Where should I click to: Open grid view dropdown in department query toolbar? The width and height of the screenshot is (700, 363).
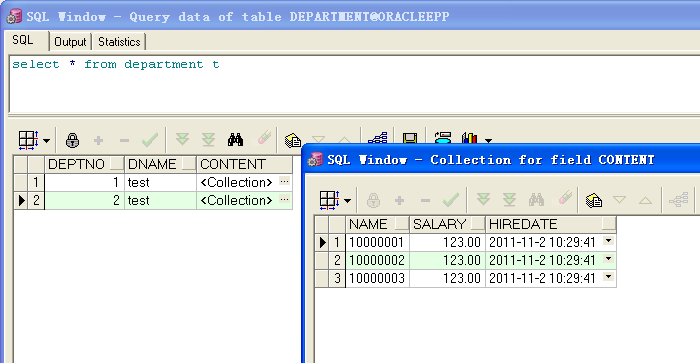tap(47, 140)
